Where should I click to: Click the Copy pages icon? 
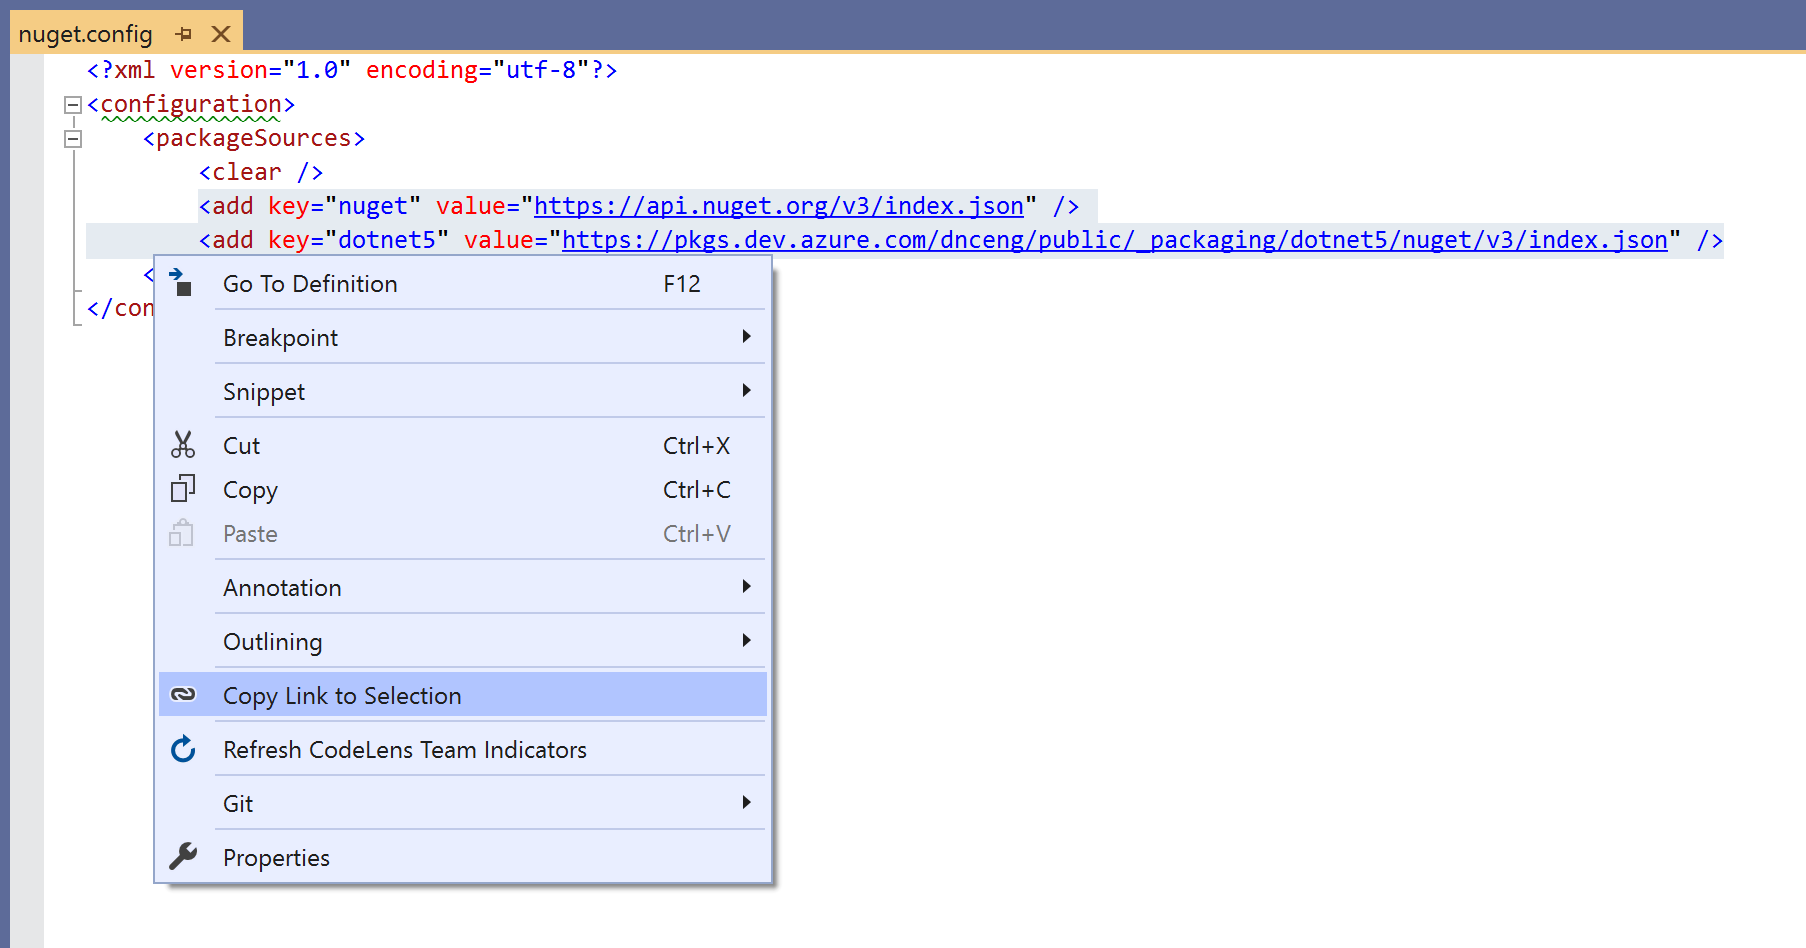click(183, 489)
